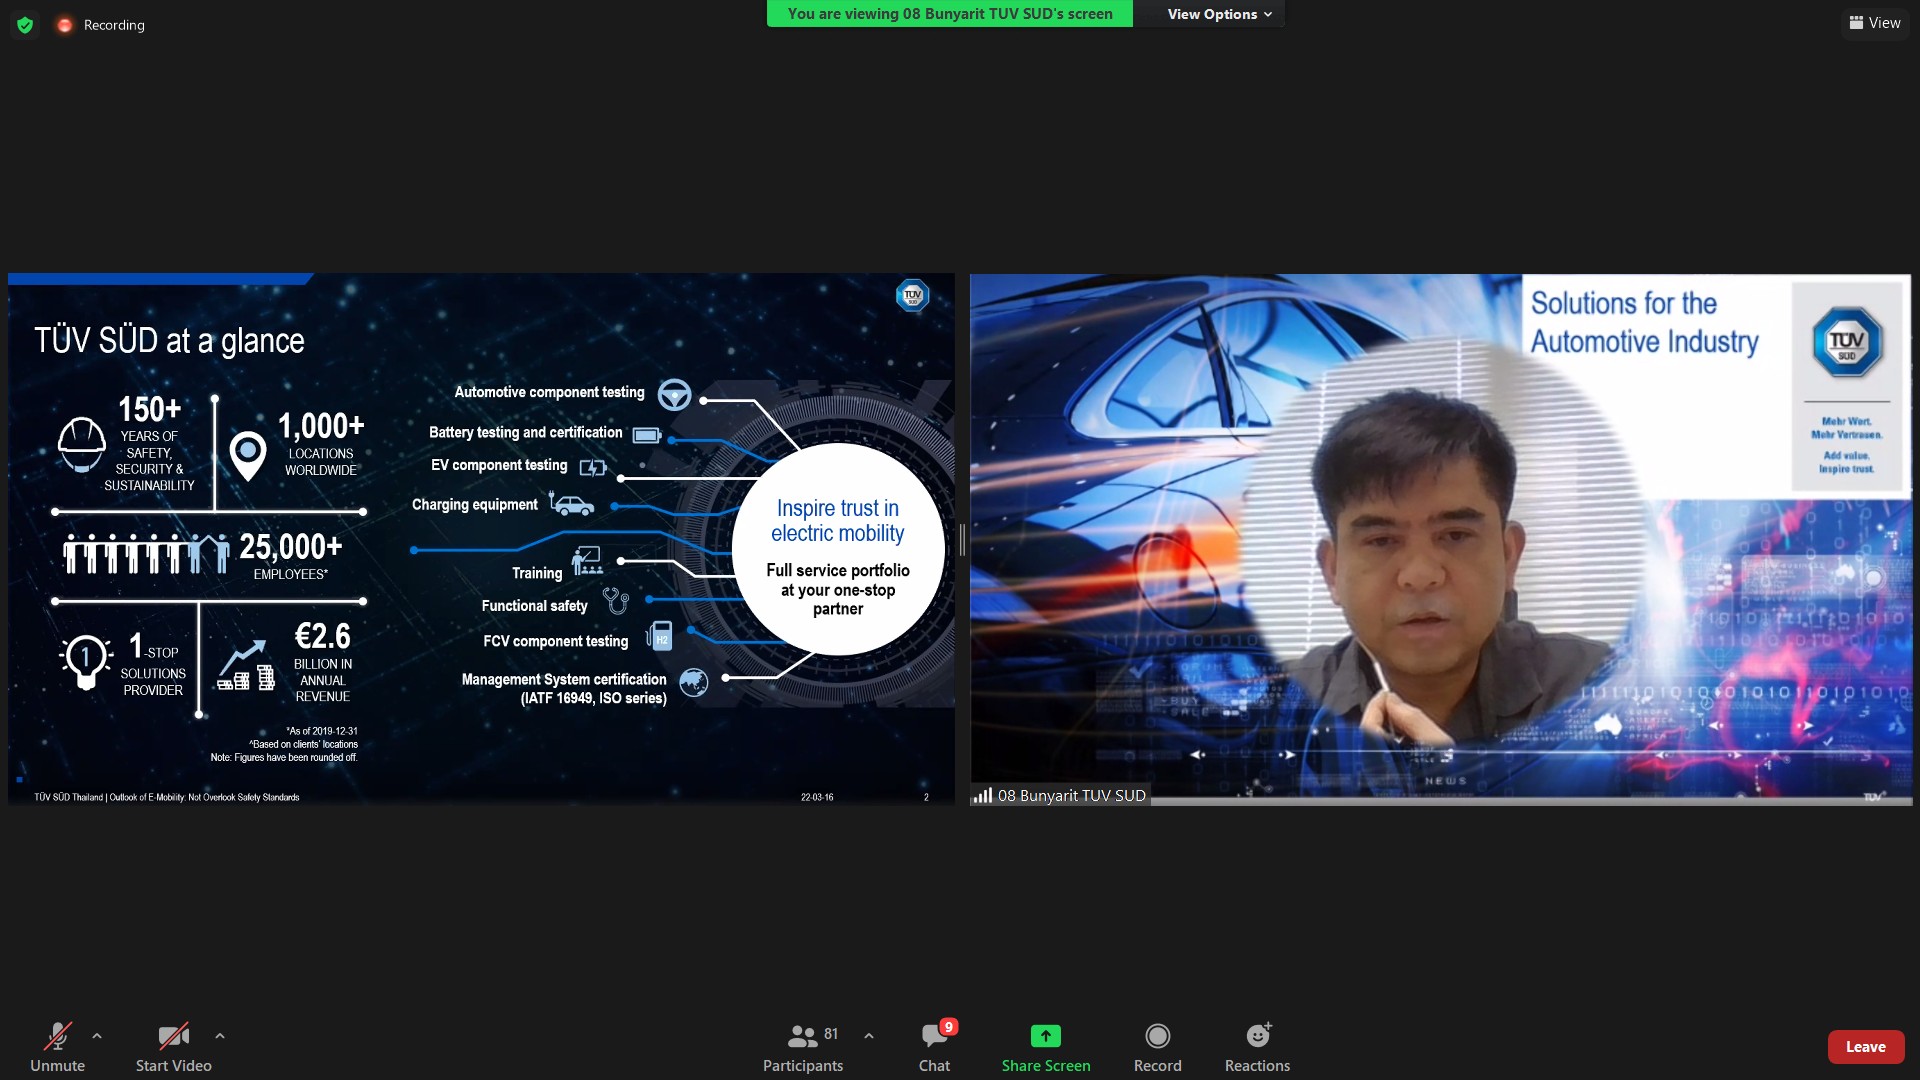
Task: Click the red Leave button
Action: [1866, 1047]
